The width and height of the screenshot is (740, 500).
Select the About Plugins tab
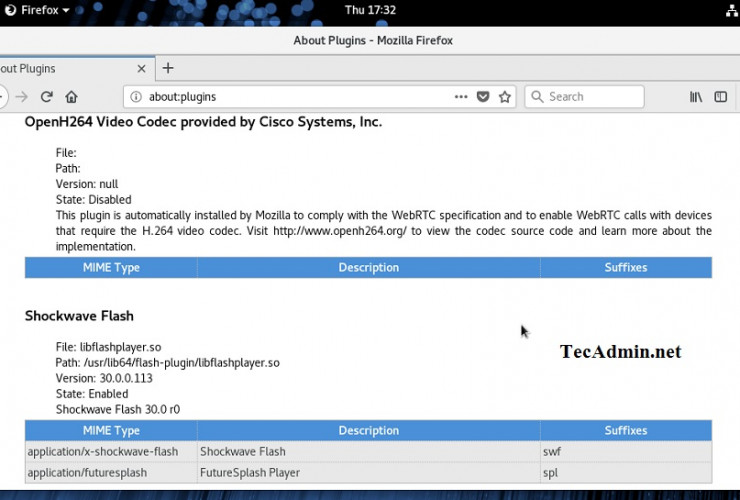pyautogui.click(x=60, y=69)
